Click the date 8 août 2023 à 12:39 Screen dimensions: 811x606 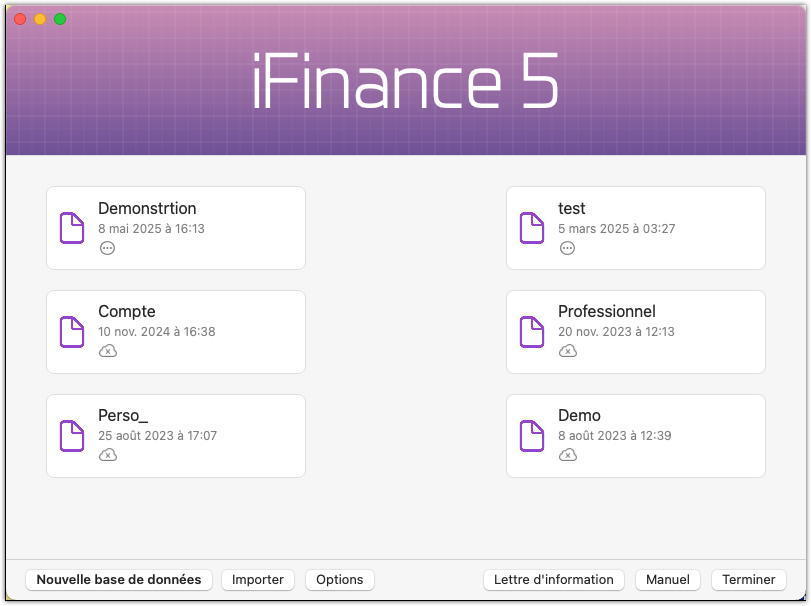click(x=614, y=435)
